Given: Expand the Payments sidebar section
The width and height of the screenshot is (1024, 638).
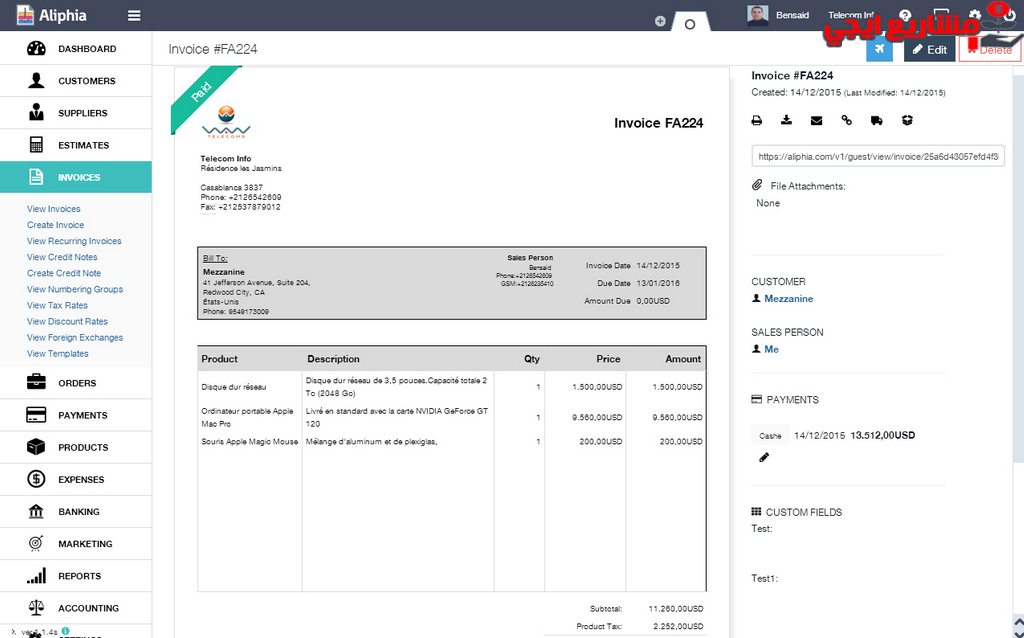Looking at the screenshot, I should (x=76, y=415).
